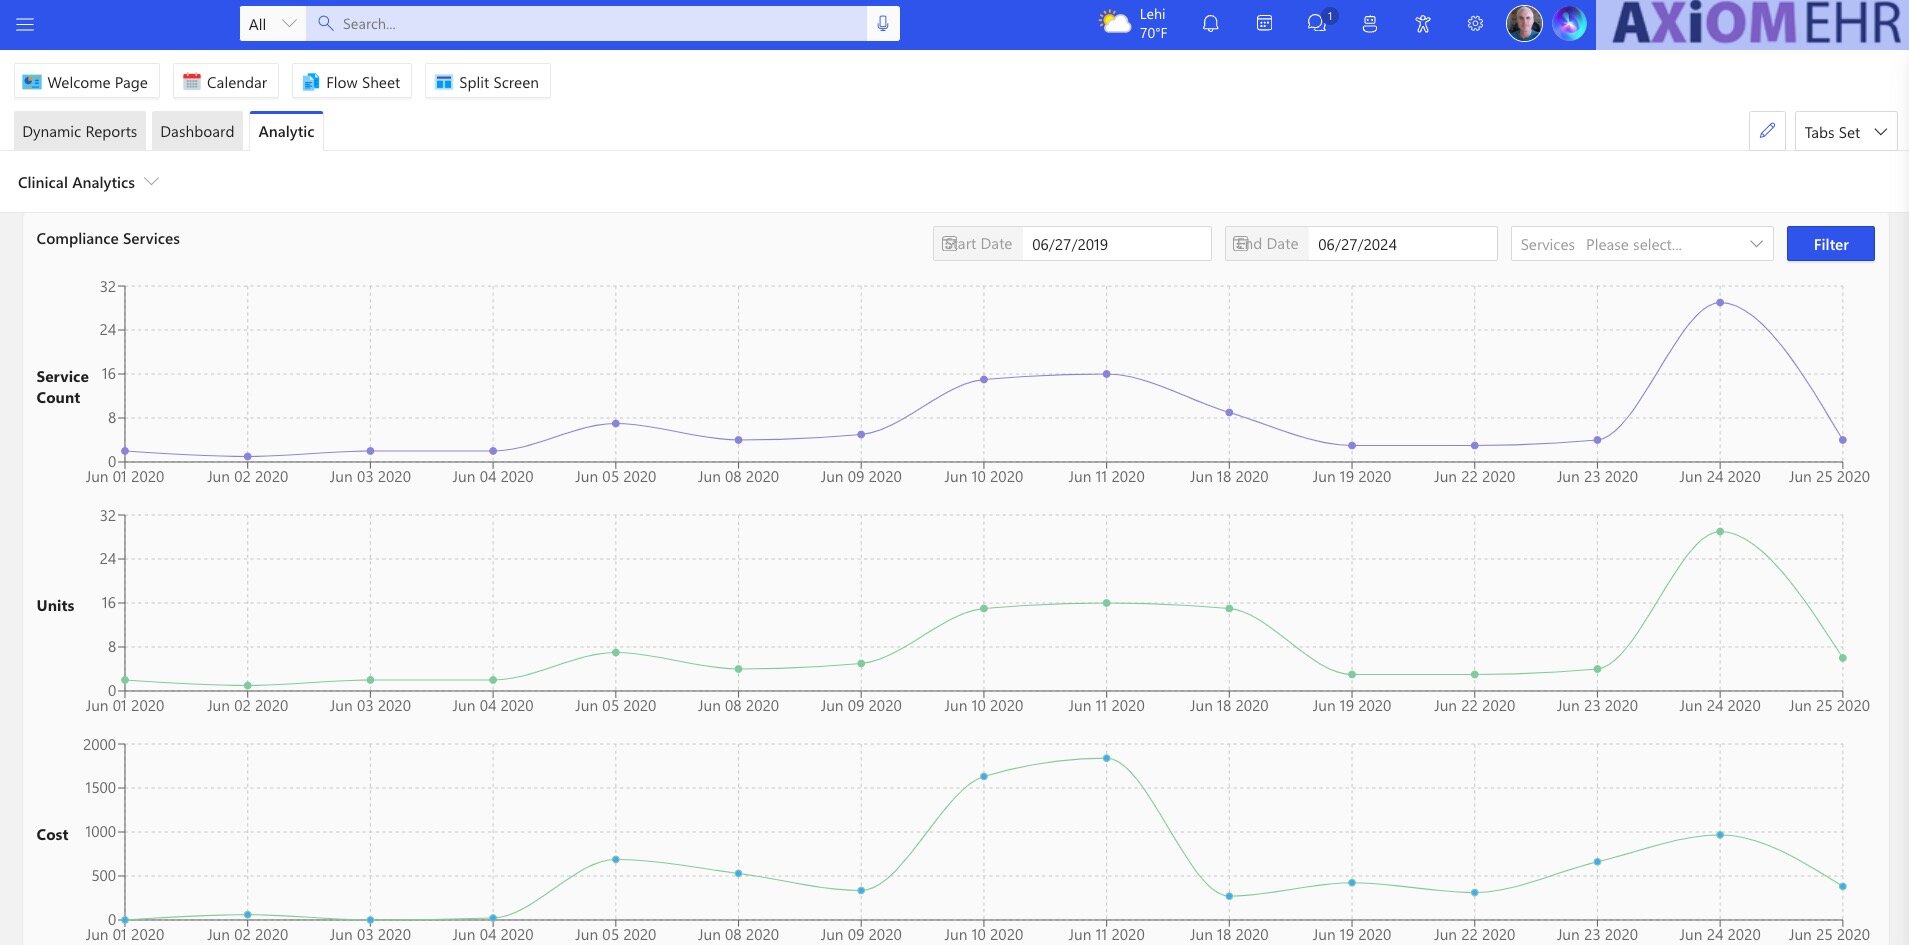Open accessibility options icon
This screenshot has width=1909, height=945.
point(1422,24)
